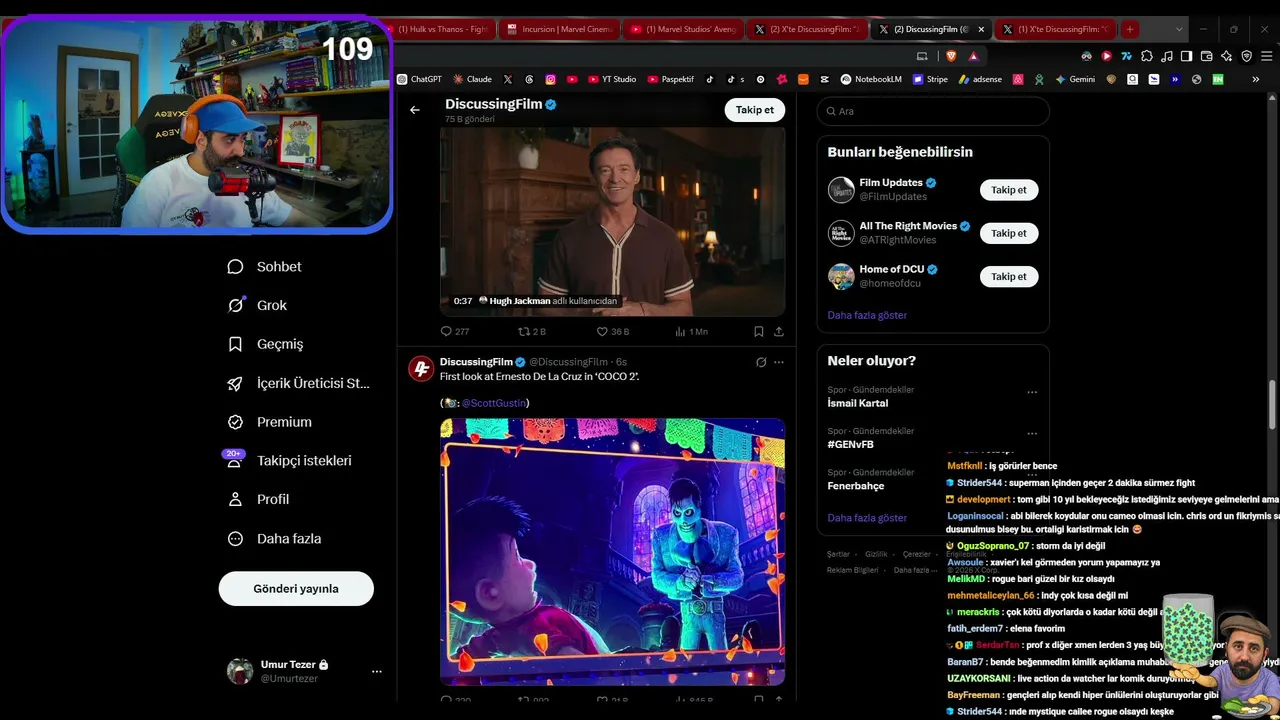Image resolution: width=1280 pixels, height=720 pixels.
Task: Show more trends under Neler oluyor
Action: pyautogui.click(x=867, y=518)
